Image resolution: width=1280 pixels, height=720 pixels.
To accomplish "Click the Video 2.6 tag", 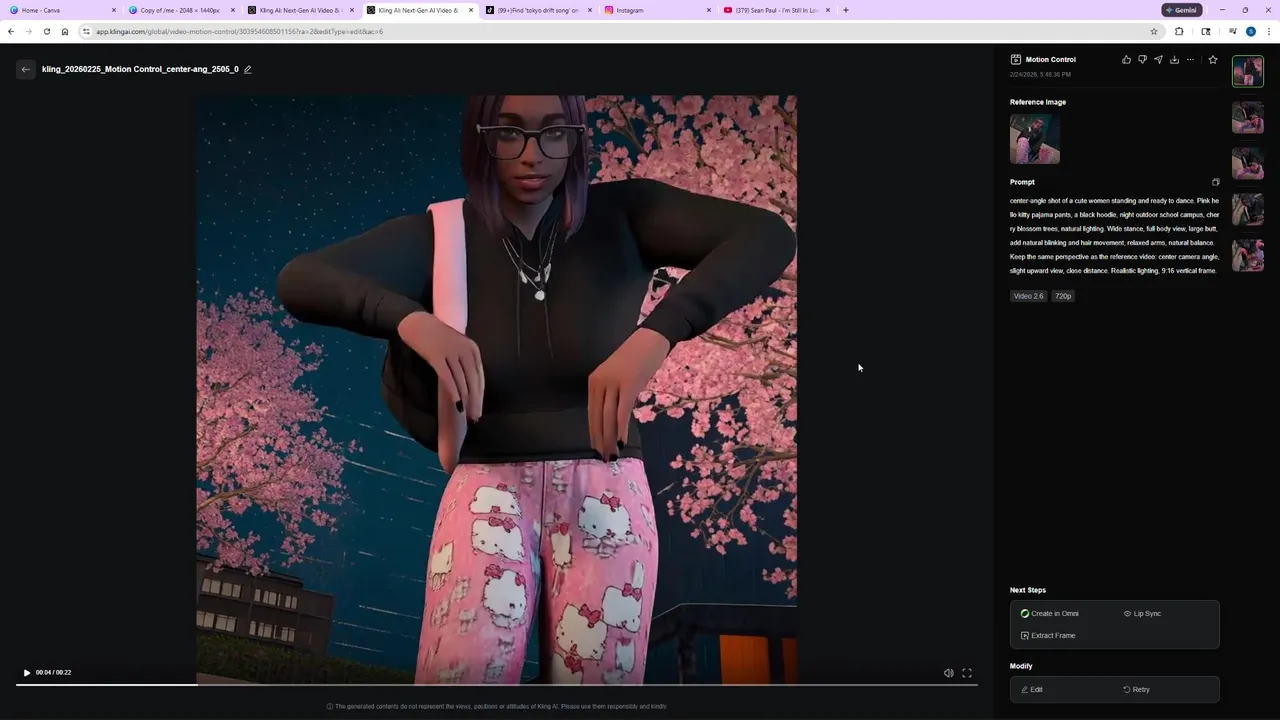I will tap(1028, 296).
